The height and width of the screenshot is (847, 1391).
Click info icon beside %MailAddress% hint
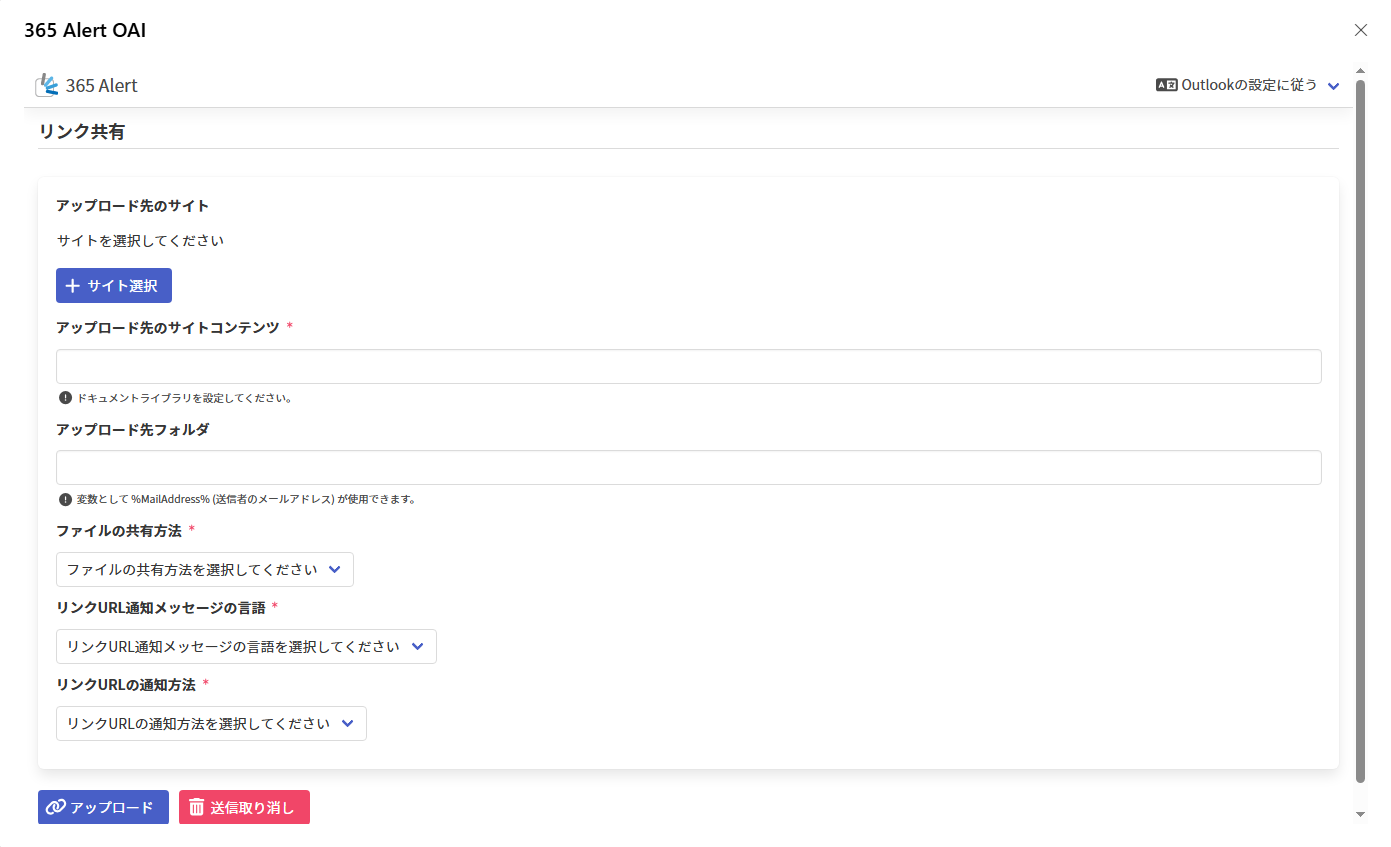(65, 499)
